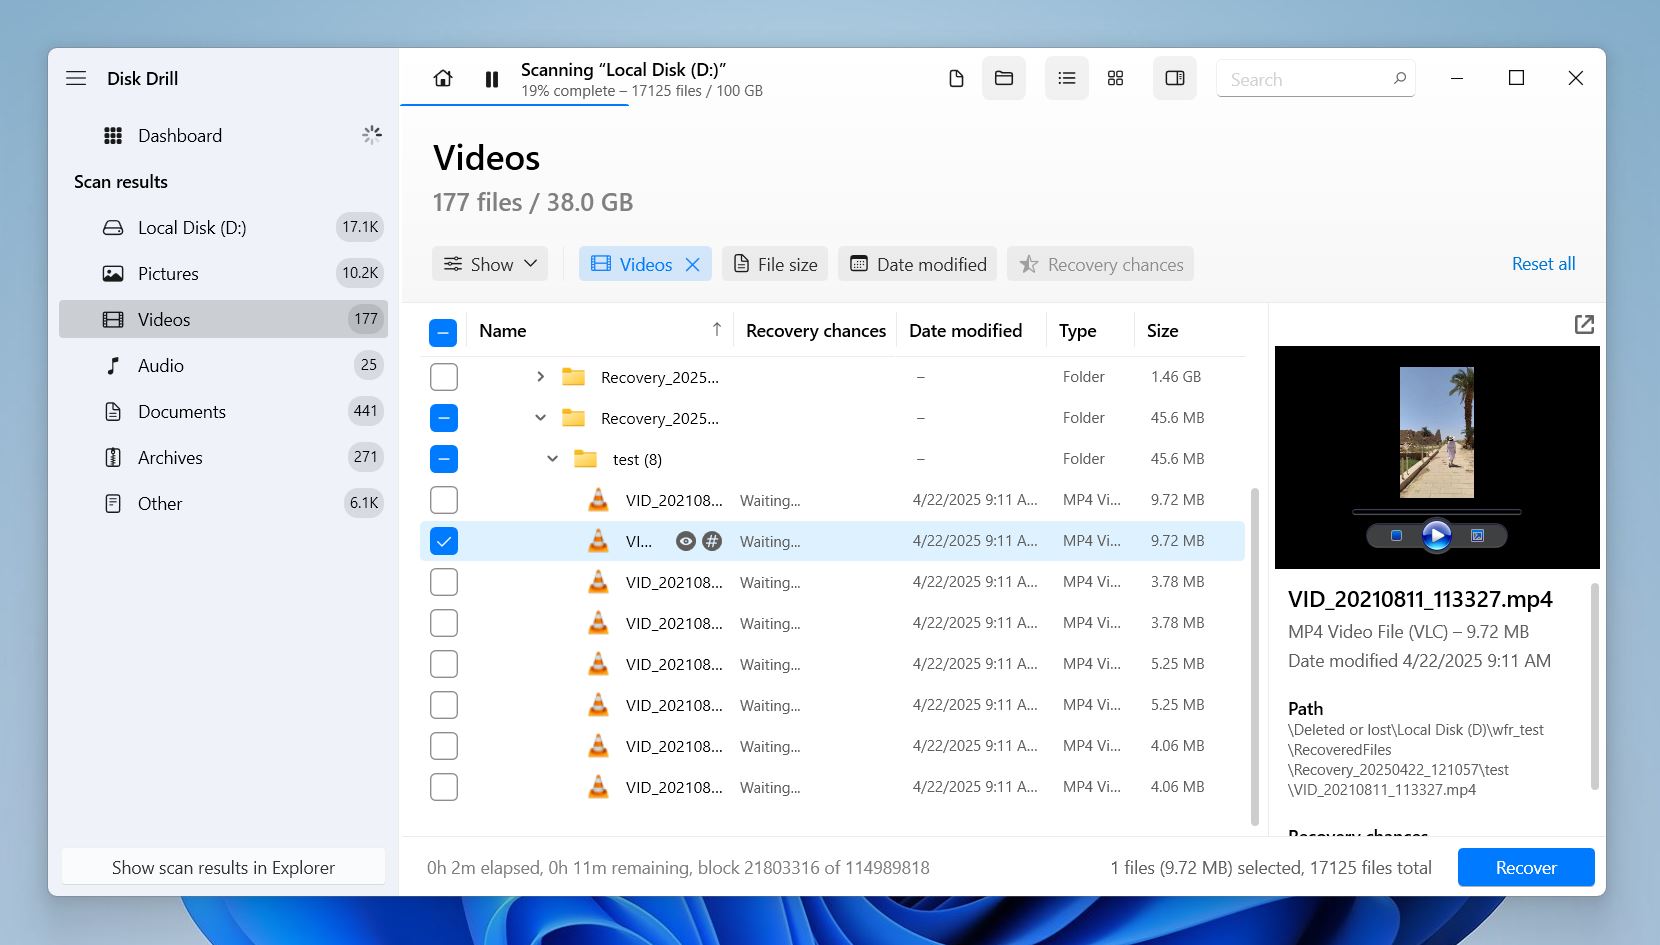Click Show scan results in Explorer
Screen dimensions: 1660x945
223,867
